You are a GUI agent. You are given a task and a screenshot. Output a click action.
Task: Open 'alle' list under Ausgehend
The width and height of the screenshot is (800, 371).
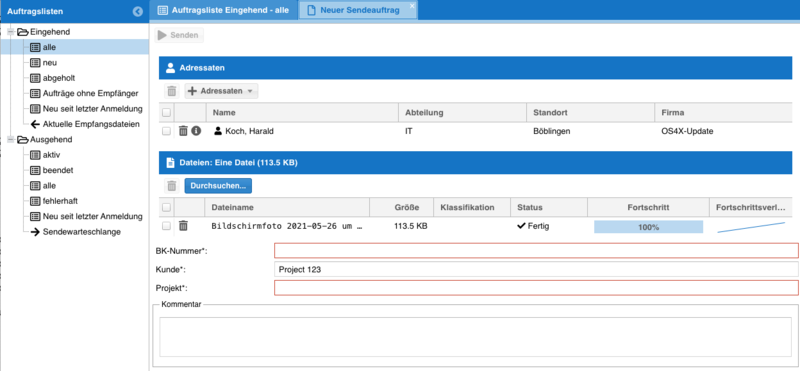point(50,186)
